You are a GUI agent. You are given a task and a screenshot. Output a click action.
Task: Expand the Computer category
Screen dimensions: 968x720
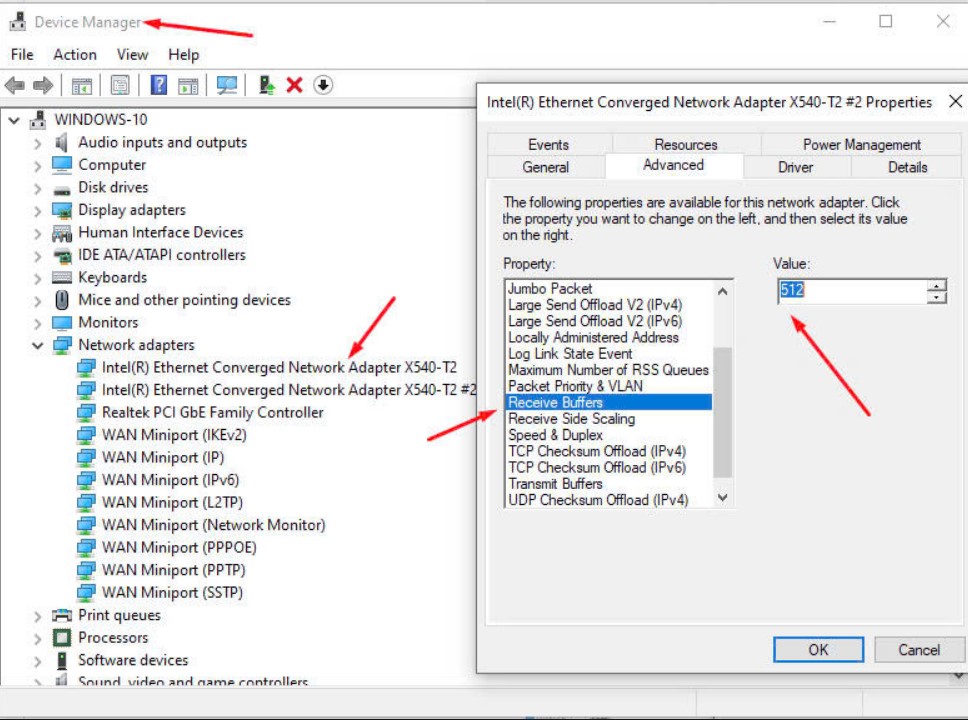click(38, 166)
